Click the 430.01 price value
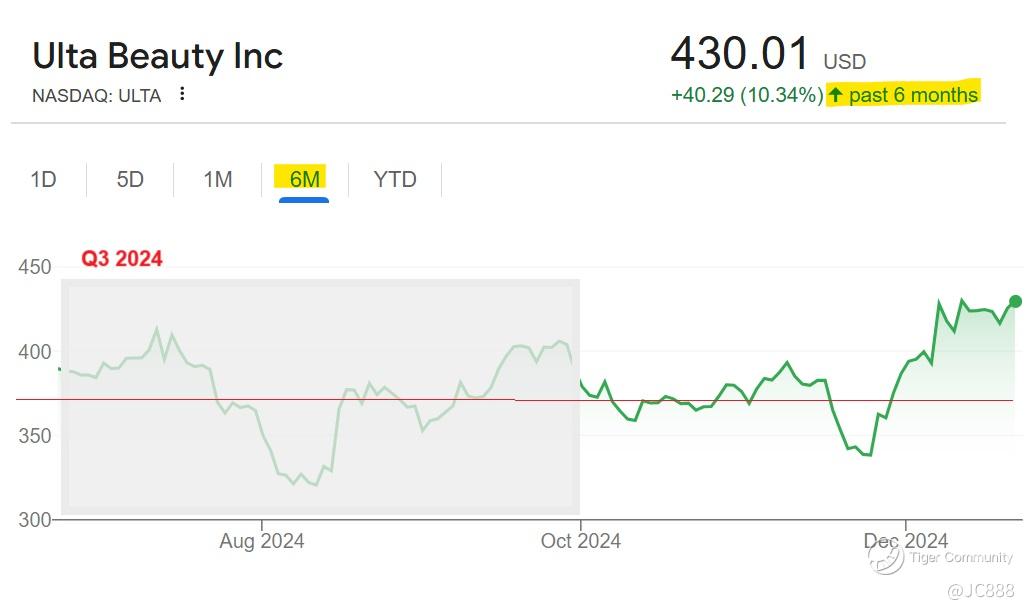The width and height of the screenshot is (1034, 614). point(739,54)
